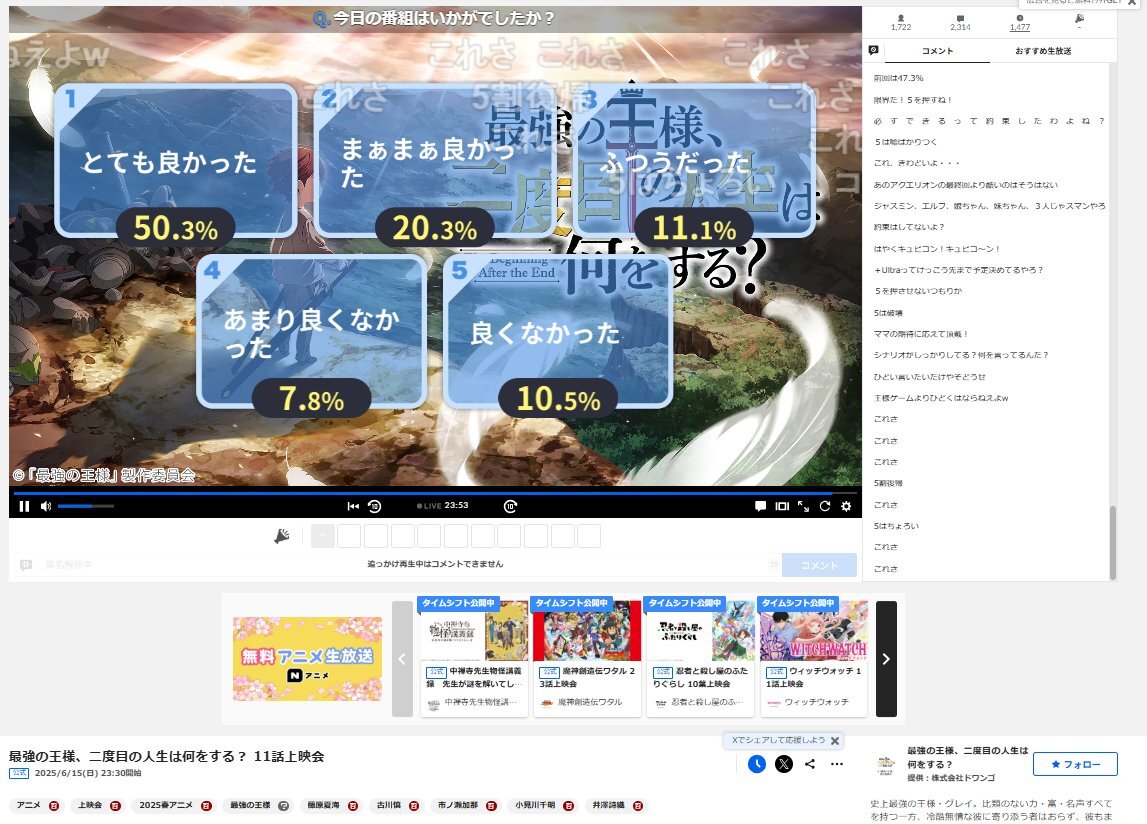Click the 藤原夏海 tag
Viewport: 1147px width, 824px height.
tap(323, 805)
